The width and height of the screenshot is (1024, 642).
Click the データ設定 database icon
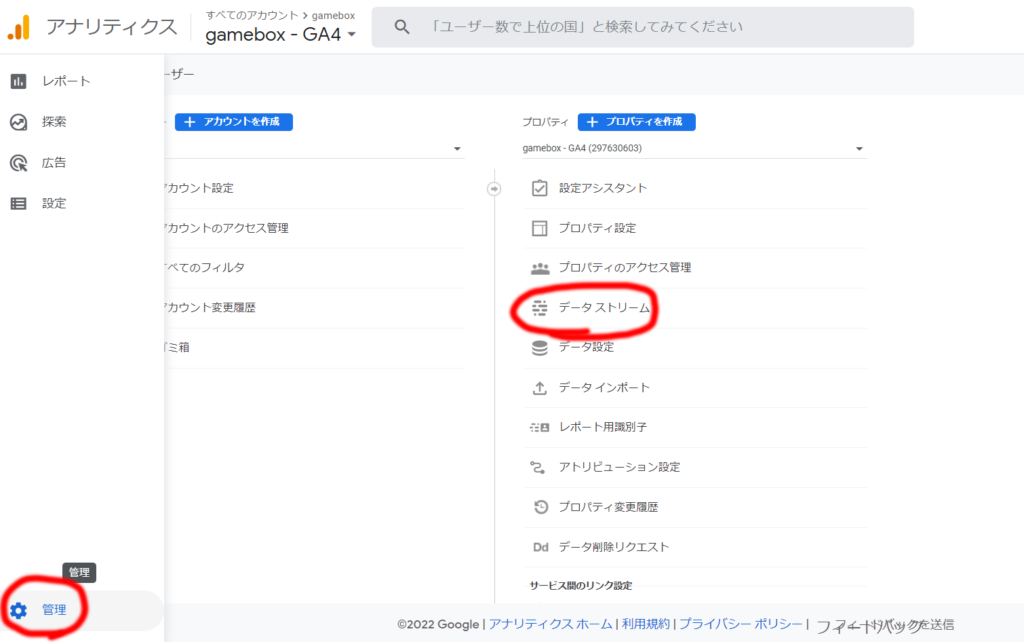[x=540, y=347]
